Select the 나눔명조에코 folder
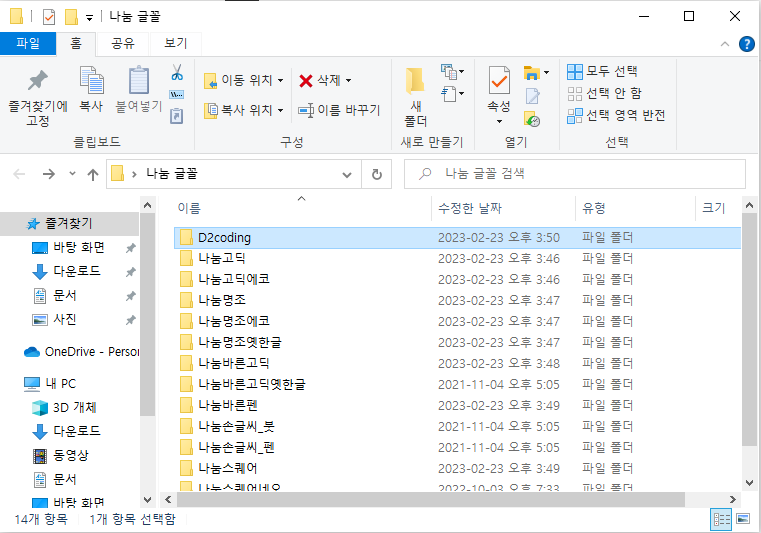The height and width of the screenshot is (533, 761). click(457, 321)
